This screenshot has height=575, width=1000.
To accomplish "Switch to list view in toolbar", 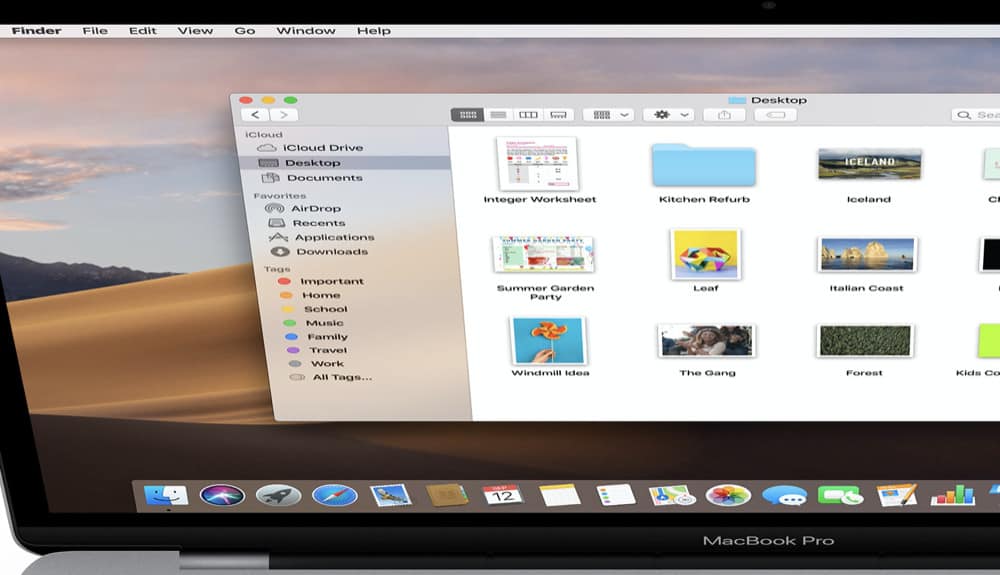I will (x=498, y=115).
